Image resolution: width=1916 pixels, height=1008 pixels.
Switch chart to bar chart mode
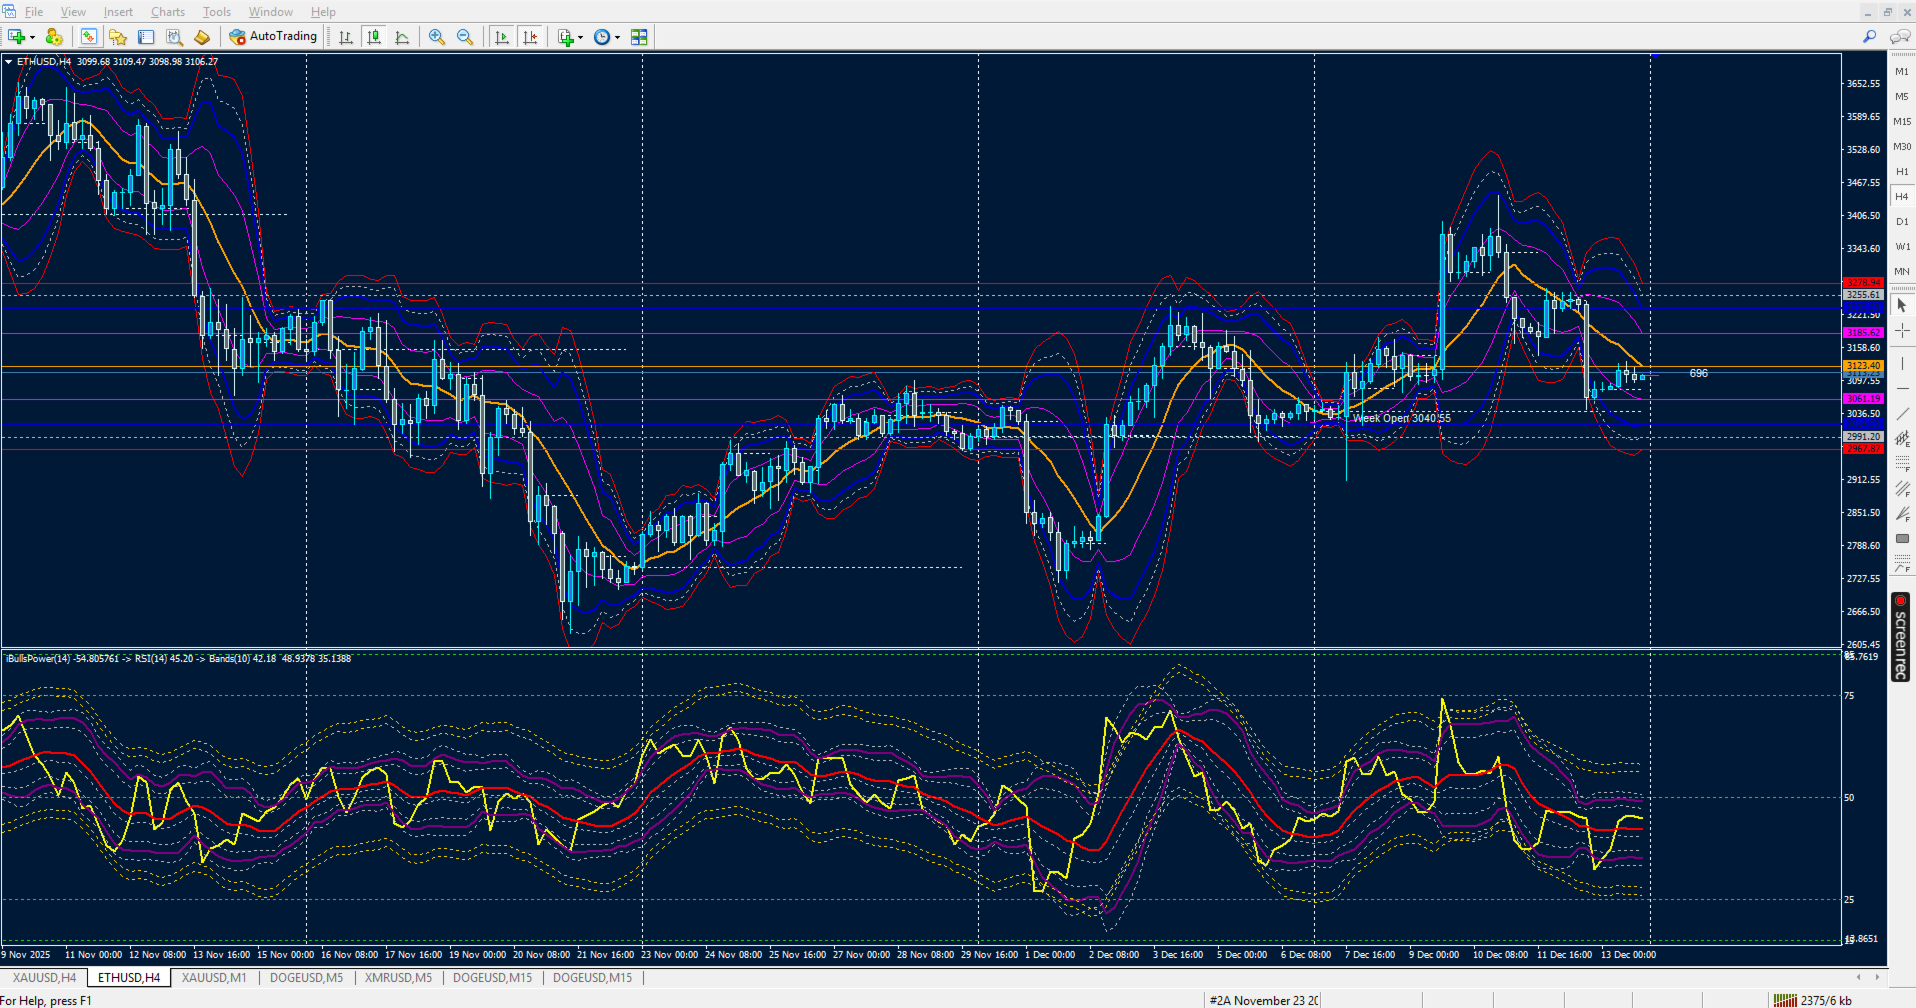(346, 37)
